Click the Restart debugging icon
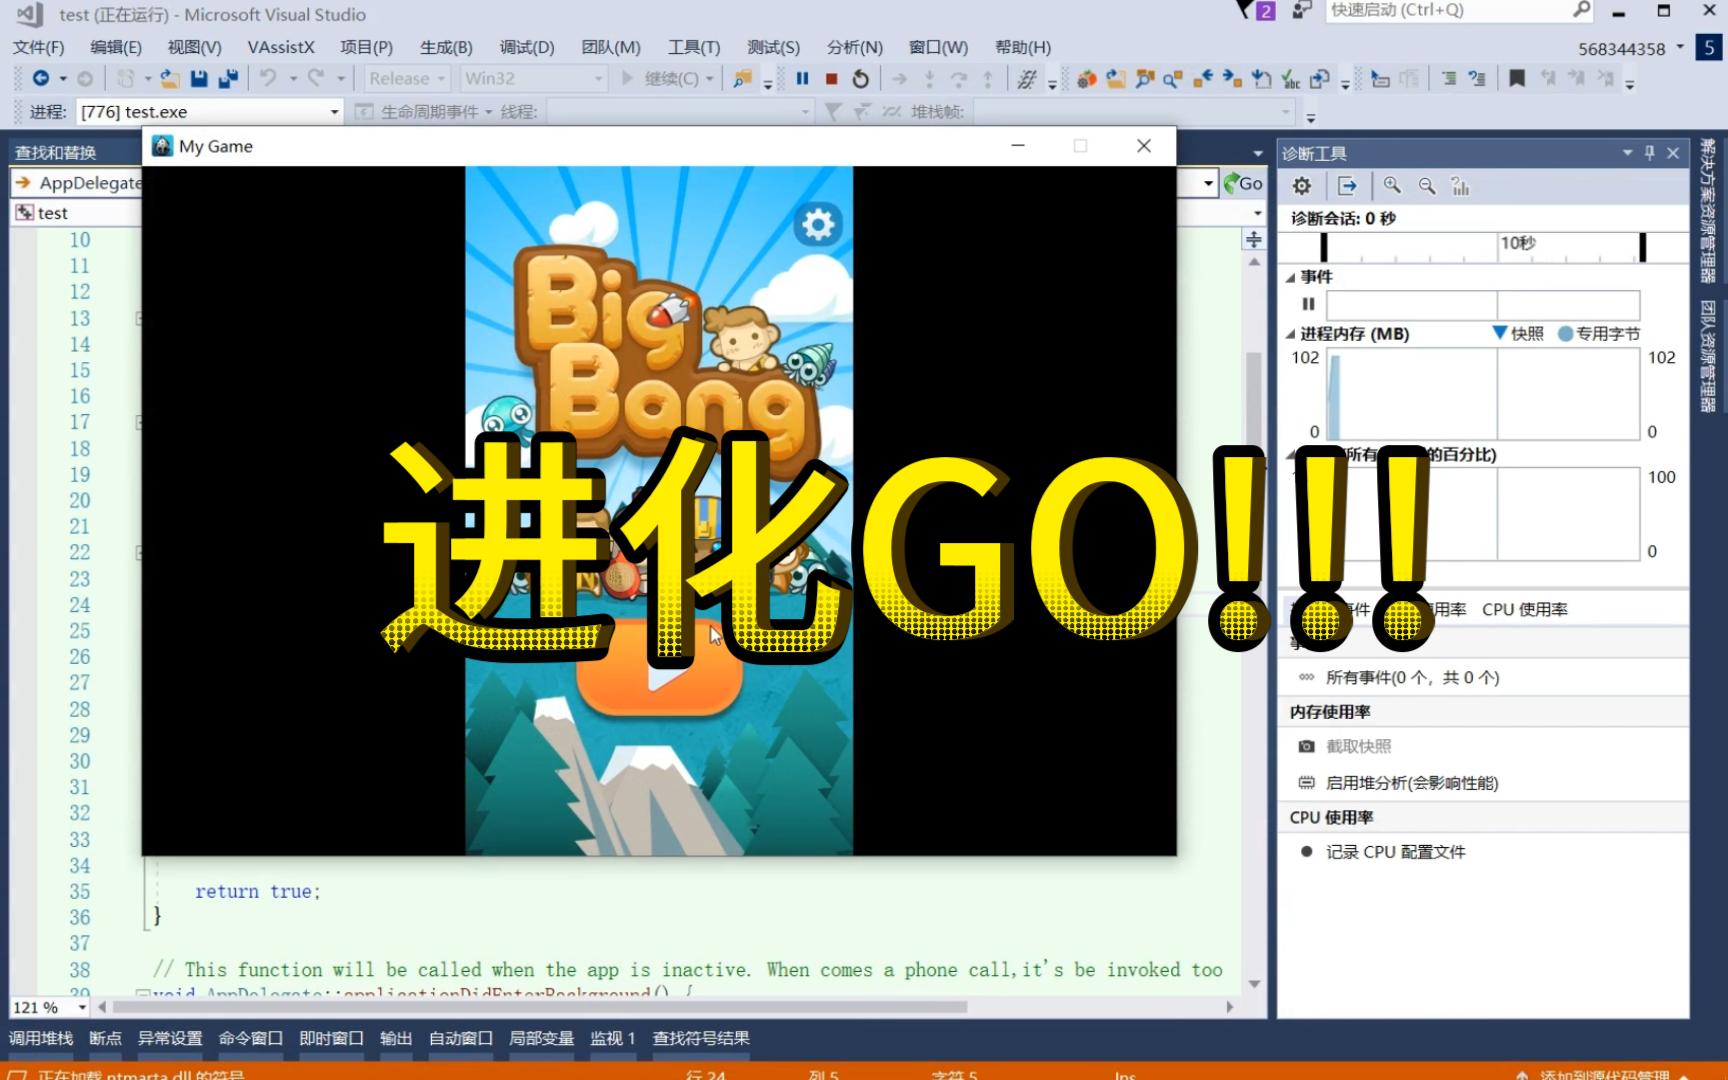Image resolution: width=1728 pixels, height=1080 pixels. (x=860, y=78)
